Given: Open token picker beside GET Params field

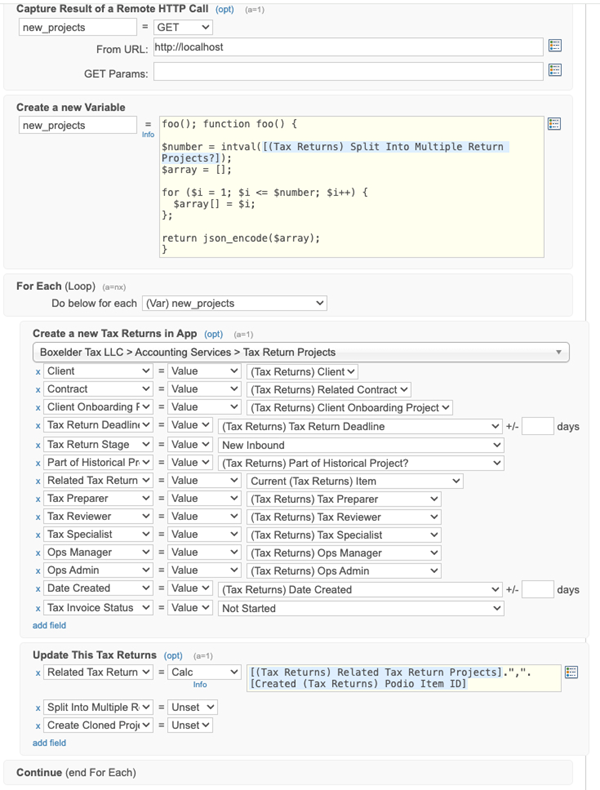Looking at the screenshot, I should tap(555, 71).
